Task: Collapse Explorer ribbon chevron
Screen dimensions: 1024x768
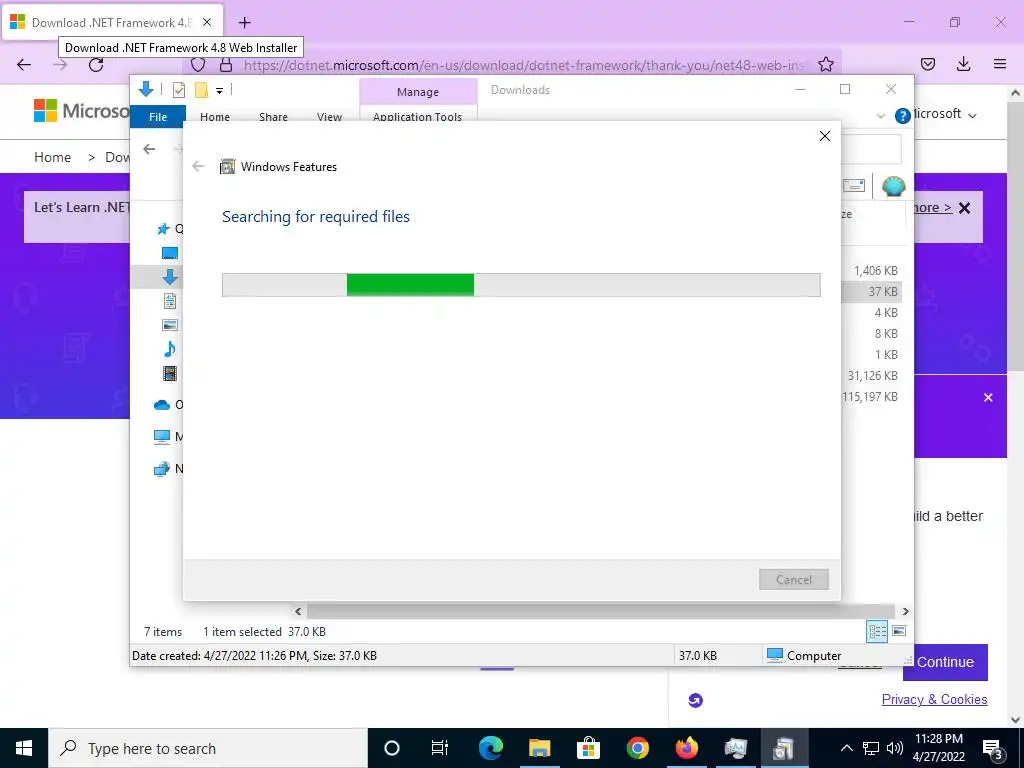Action: point(880,116)
